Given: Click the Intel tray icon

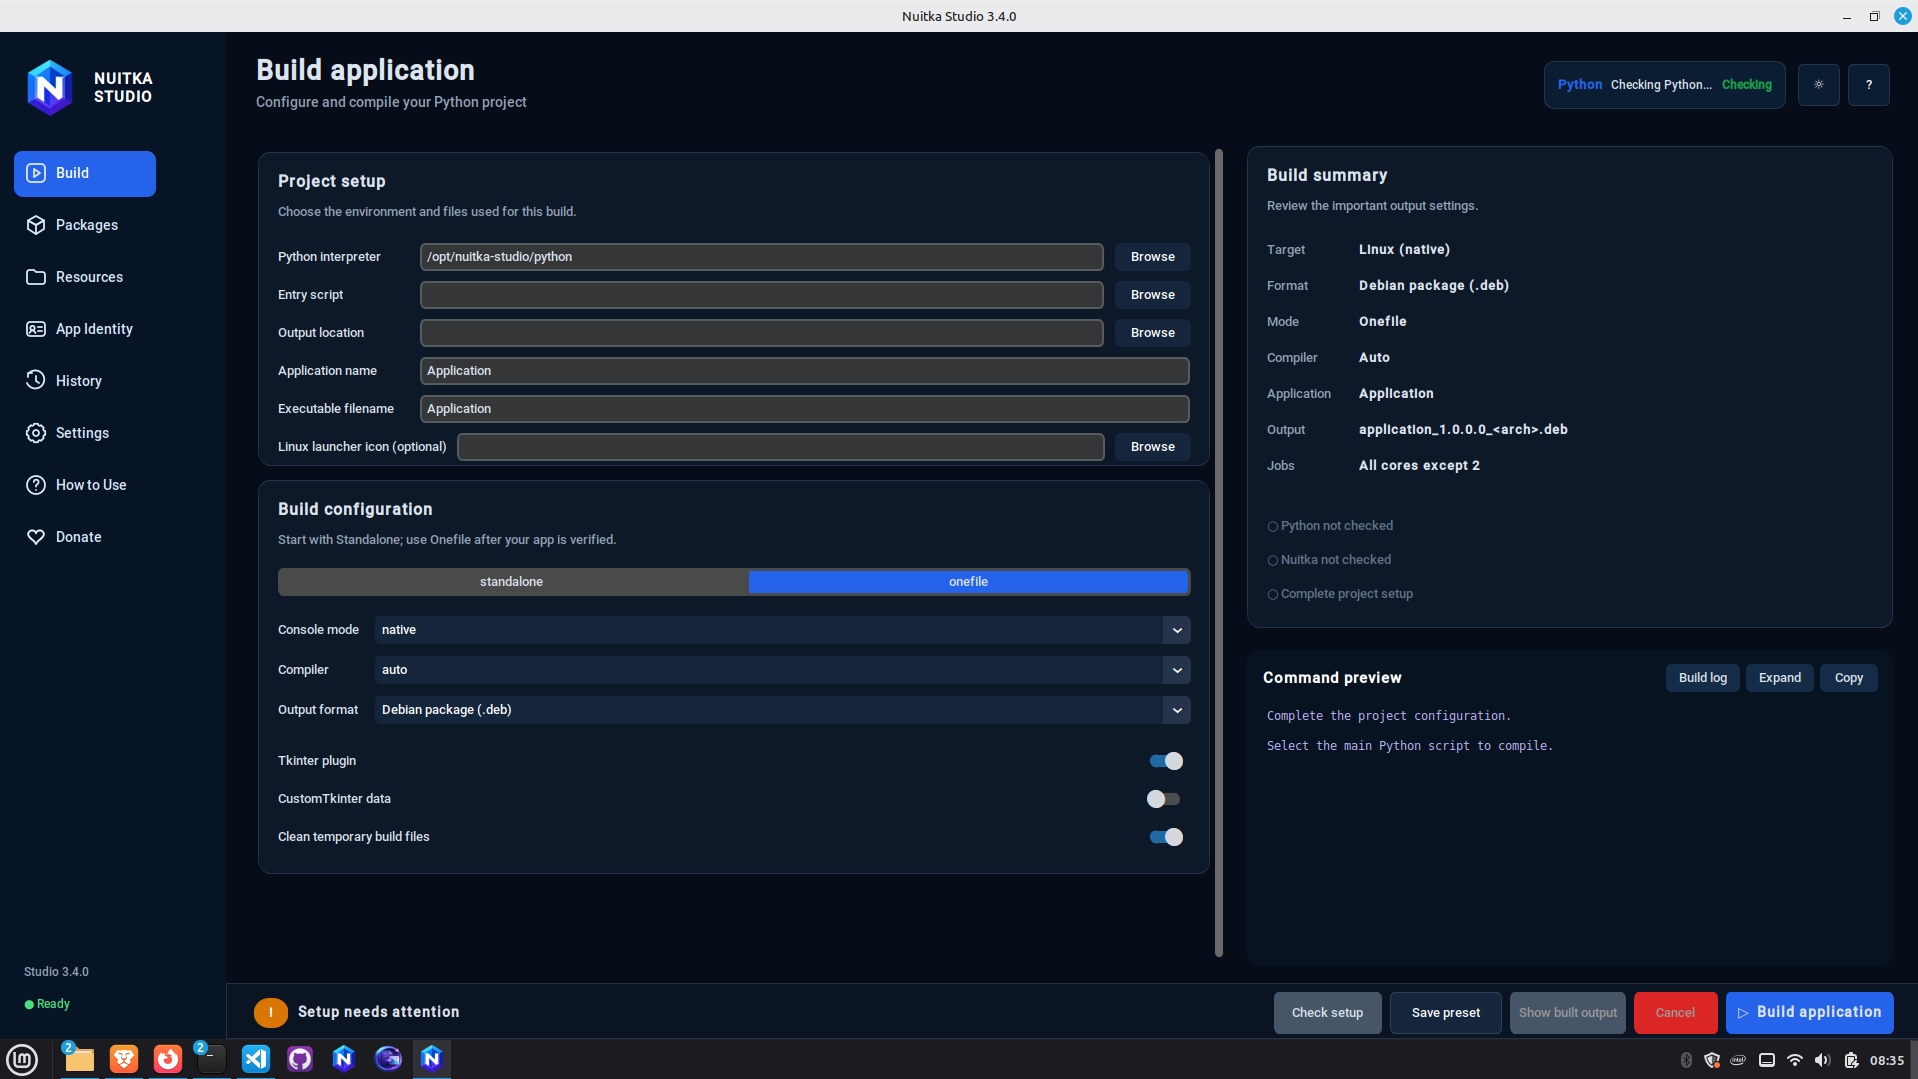Looking at the screenshot, I should [1739, 1060].
